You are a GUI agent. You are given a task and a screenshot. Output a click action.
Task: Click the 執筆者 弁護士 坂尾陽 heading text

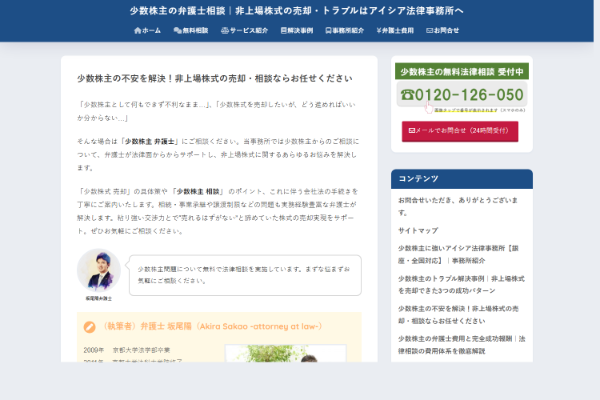click(x=213, y=327)
